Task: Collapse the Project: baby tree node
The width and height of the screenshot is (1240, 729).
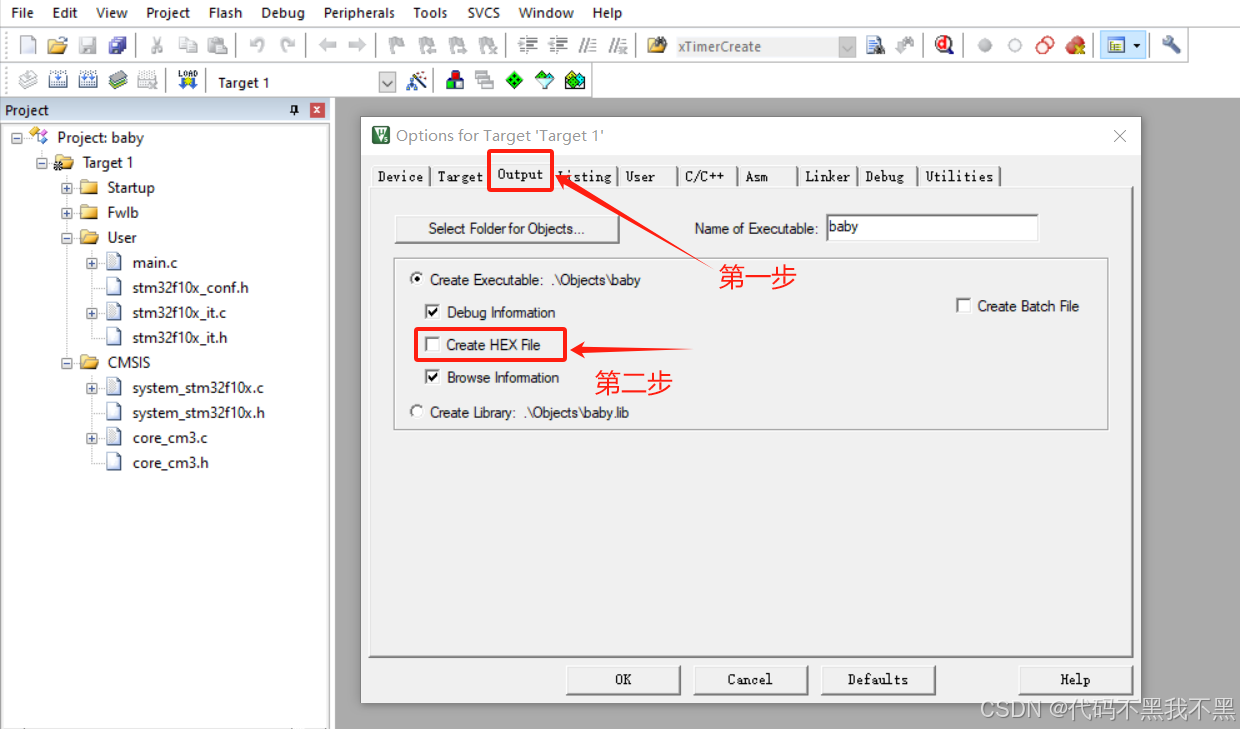Action: click(17, 137)
